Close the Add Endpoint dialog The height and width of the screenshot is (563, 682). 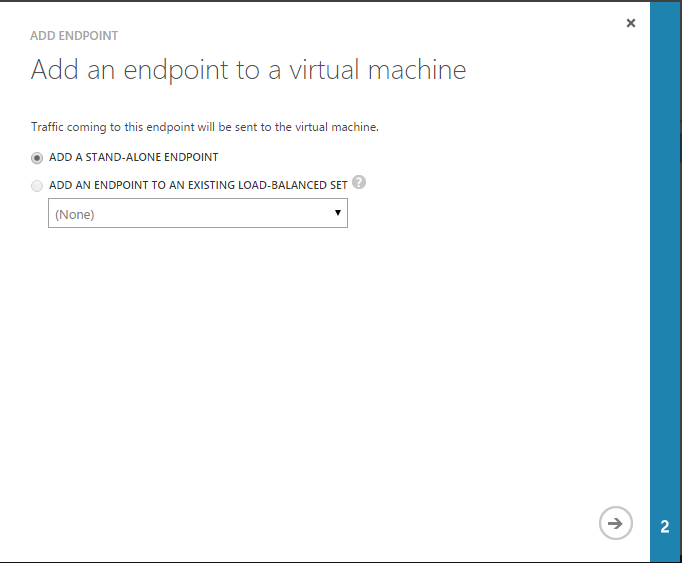[631, 23]
